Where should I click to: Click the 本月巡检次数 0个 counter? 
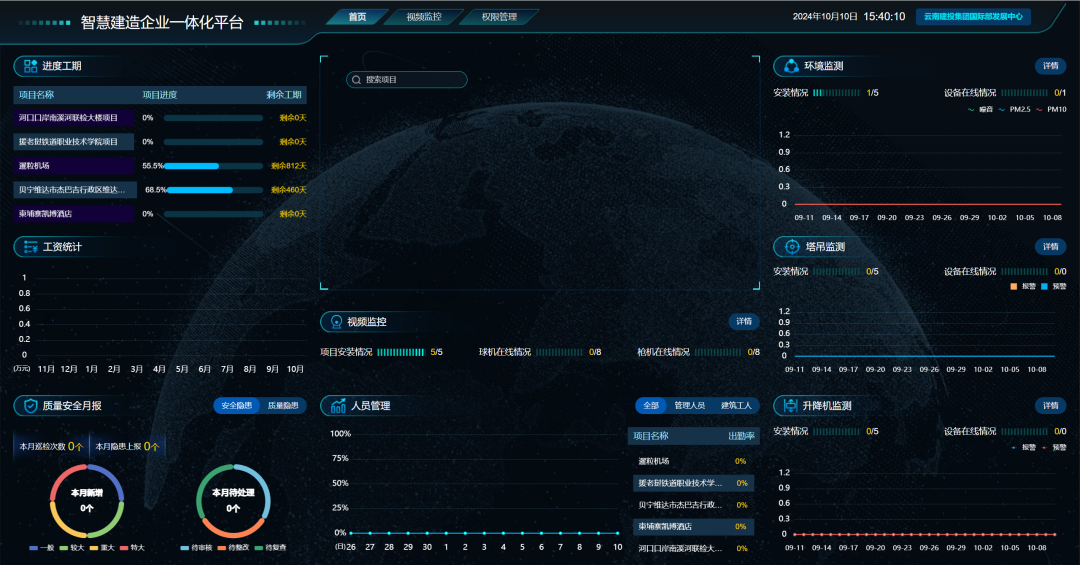click(x=51, y=446)
